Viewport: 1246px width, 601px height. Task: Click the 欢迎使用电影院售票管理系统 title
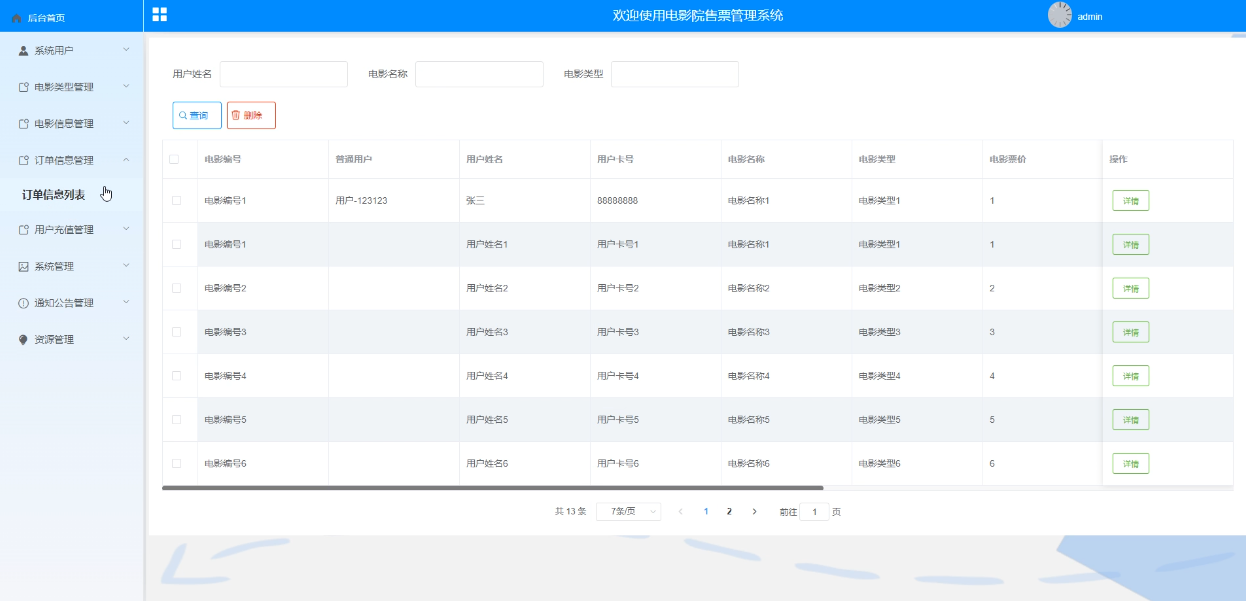(x=698, y=16)
